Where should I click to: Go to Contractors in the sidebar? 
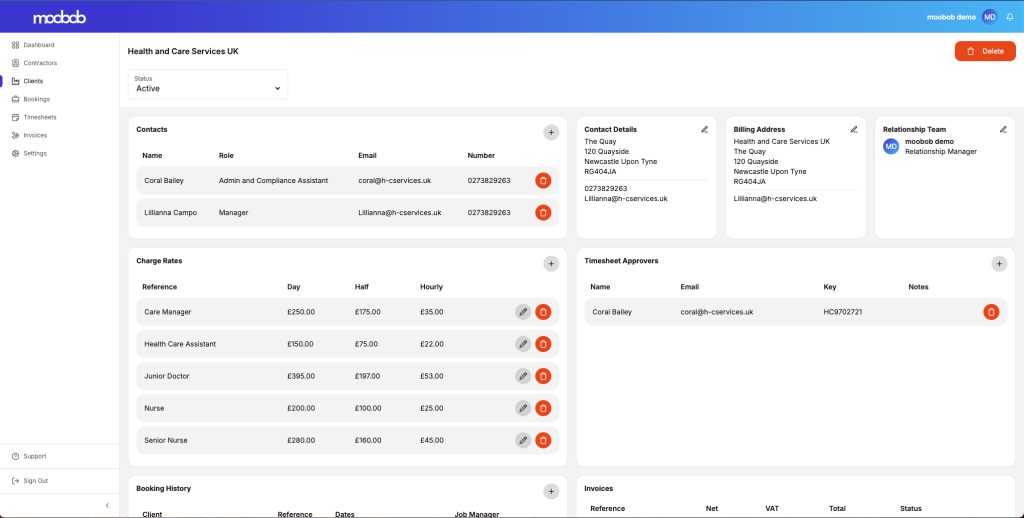(40, 63)
